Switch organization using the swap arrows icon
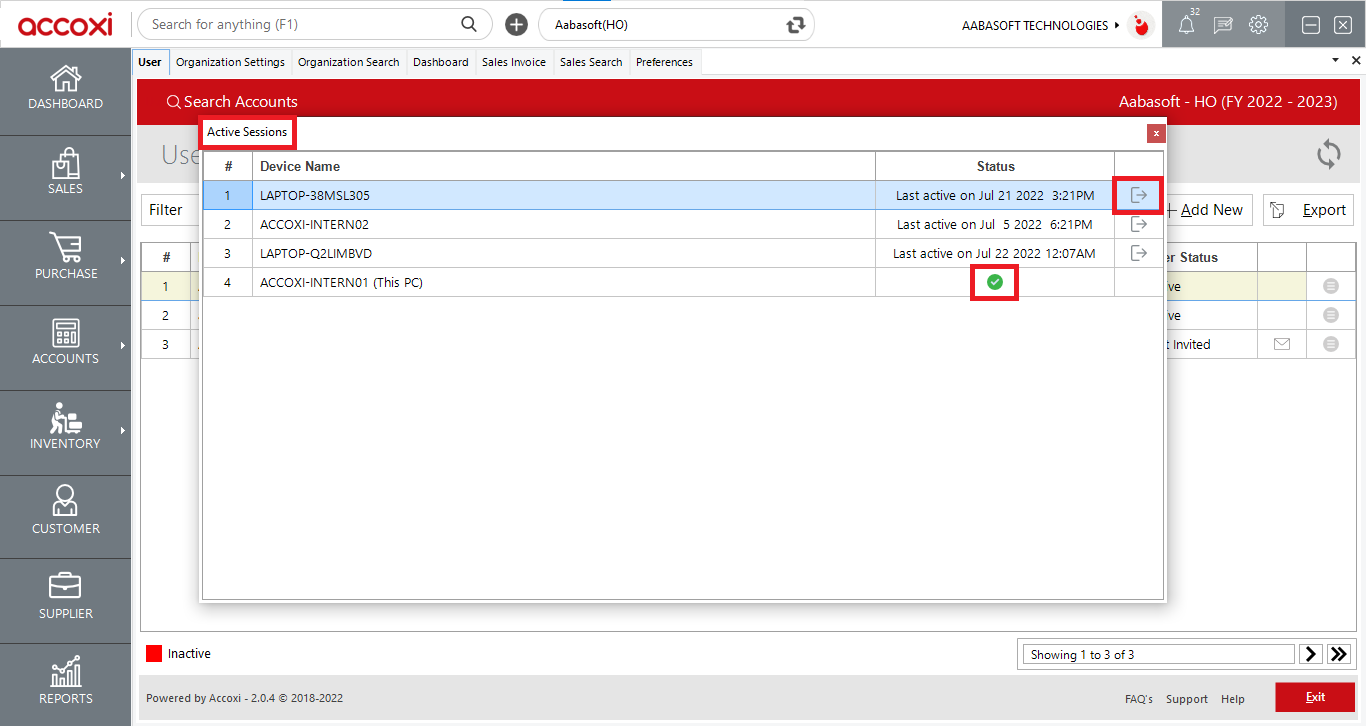The height and width of the screenshot is (726, 1366). tap(796, 25)
